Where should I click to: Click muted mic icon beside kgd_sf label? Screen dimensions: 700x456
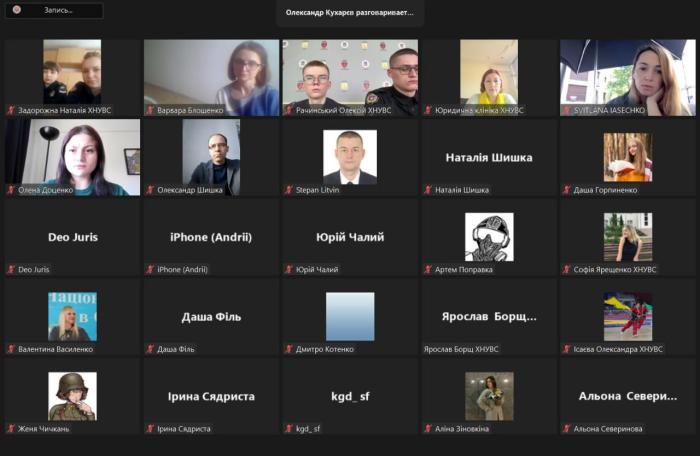pyautogui.click(x=289, y=429)
